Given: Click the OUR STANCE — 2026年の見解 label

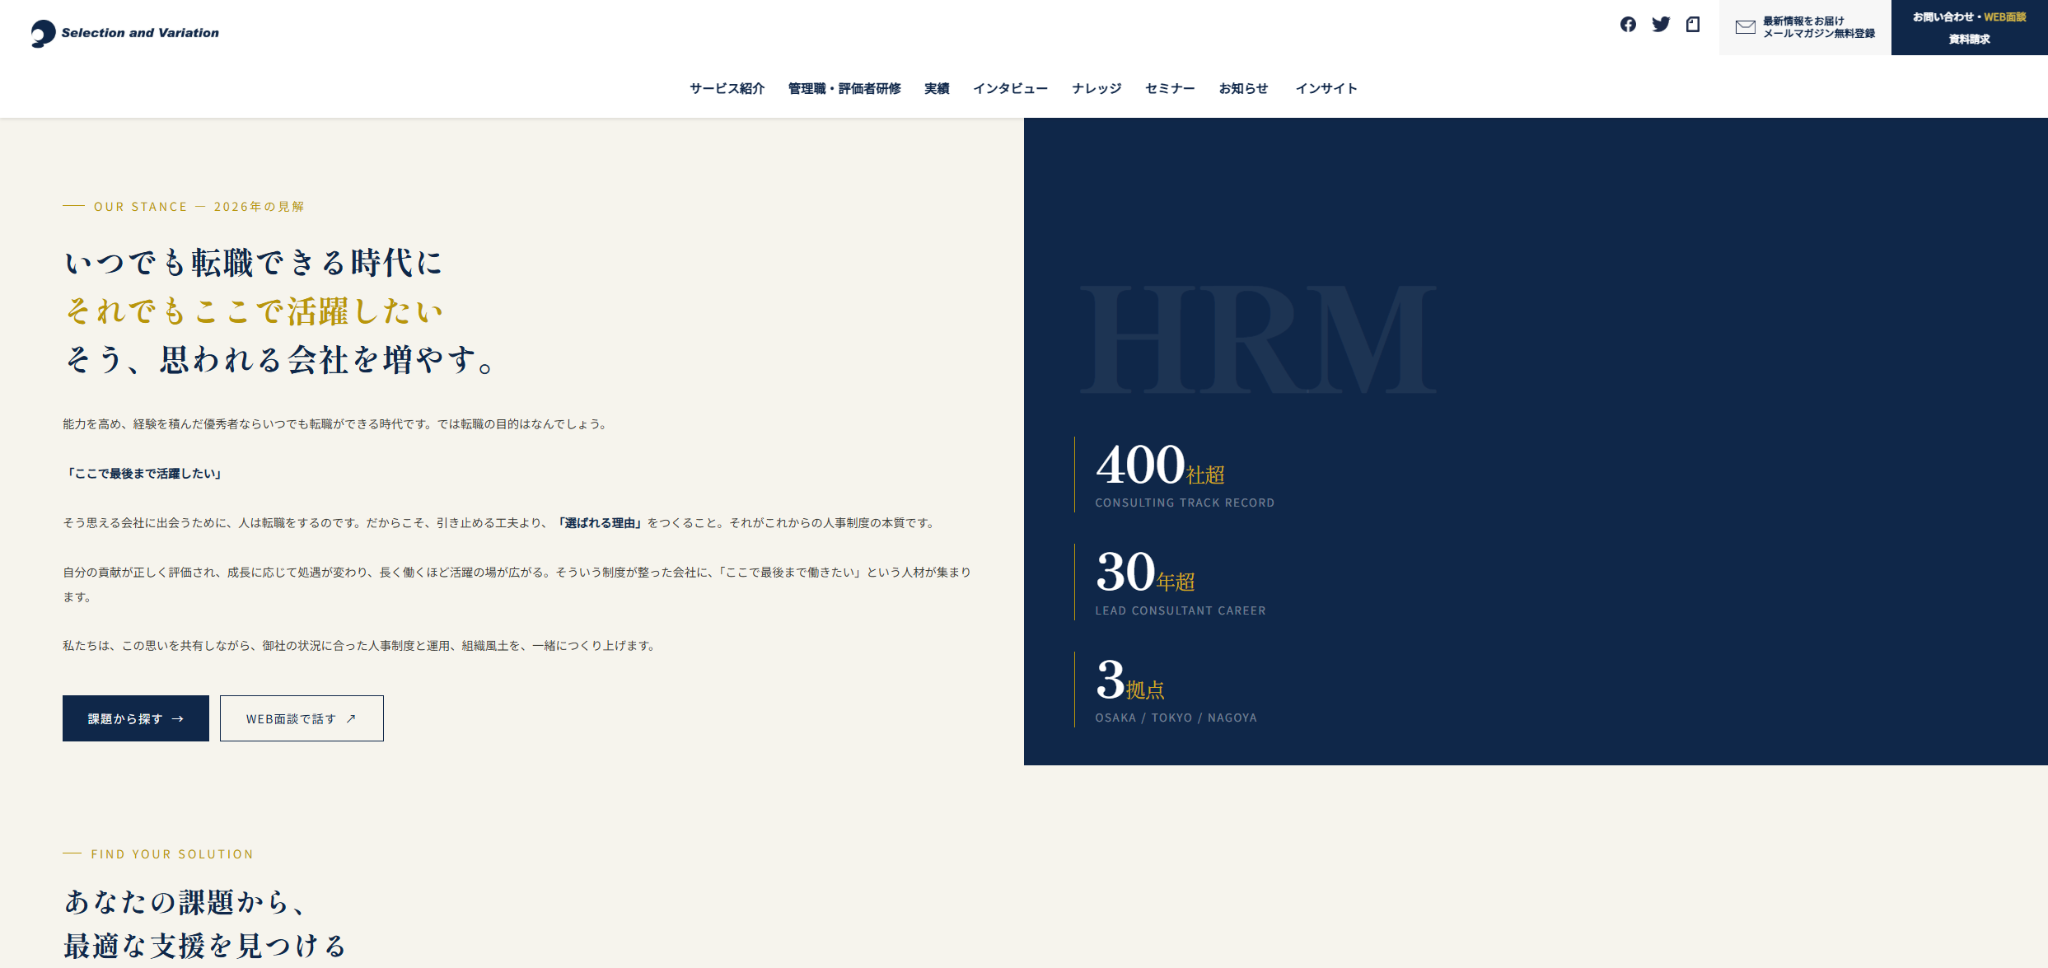Looking at the screenshot, I should 199,207.
